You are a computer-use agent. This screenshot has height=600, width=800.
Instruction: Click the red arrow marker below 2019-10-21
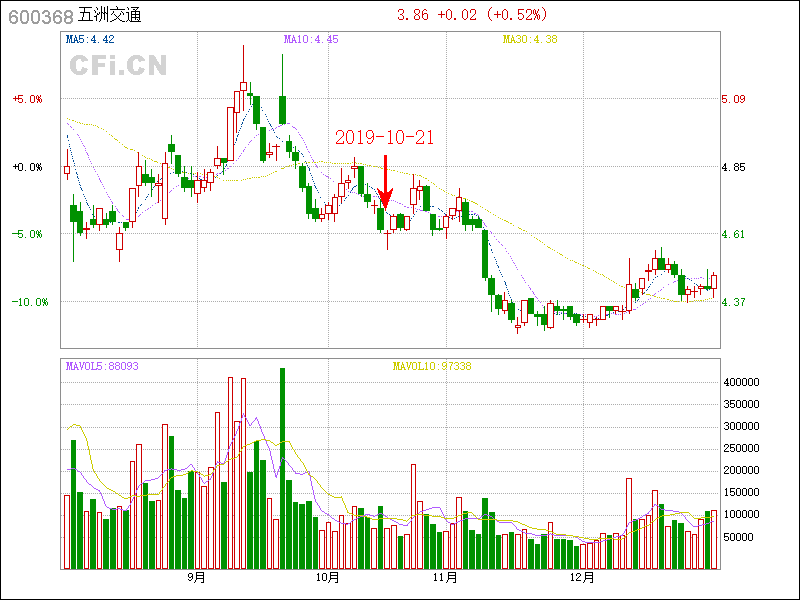(385, 180)
